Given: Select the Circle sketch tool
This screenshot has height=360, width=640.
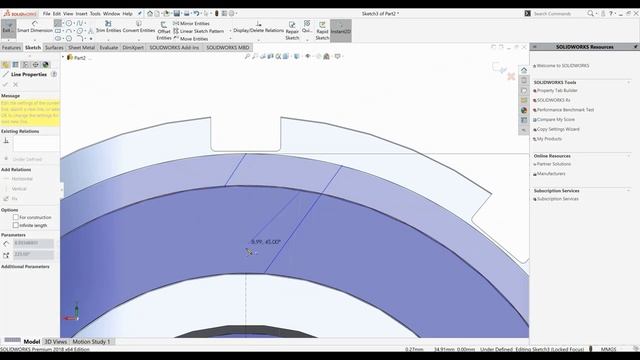Looking at the screenshot, I should [69, 23].
